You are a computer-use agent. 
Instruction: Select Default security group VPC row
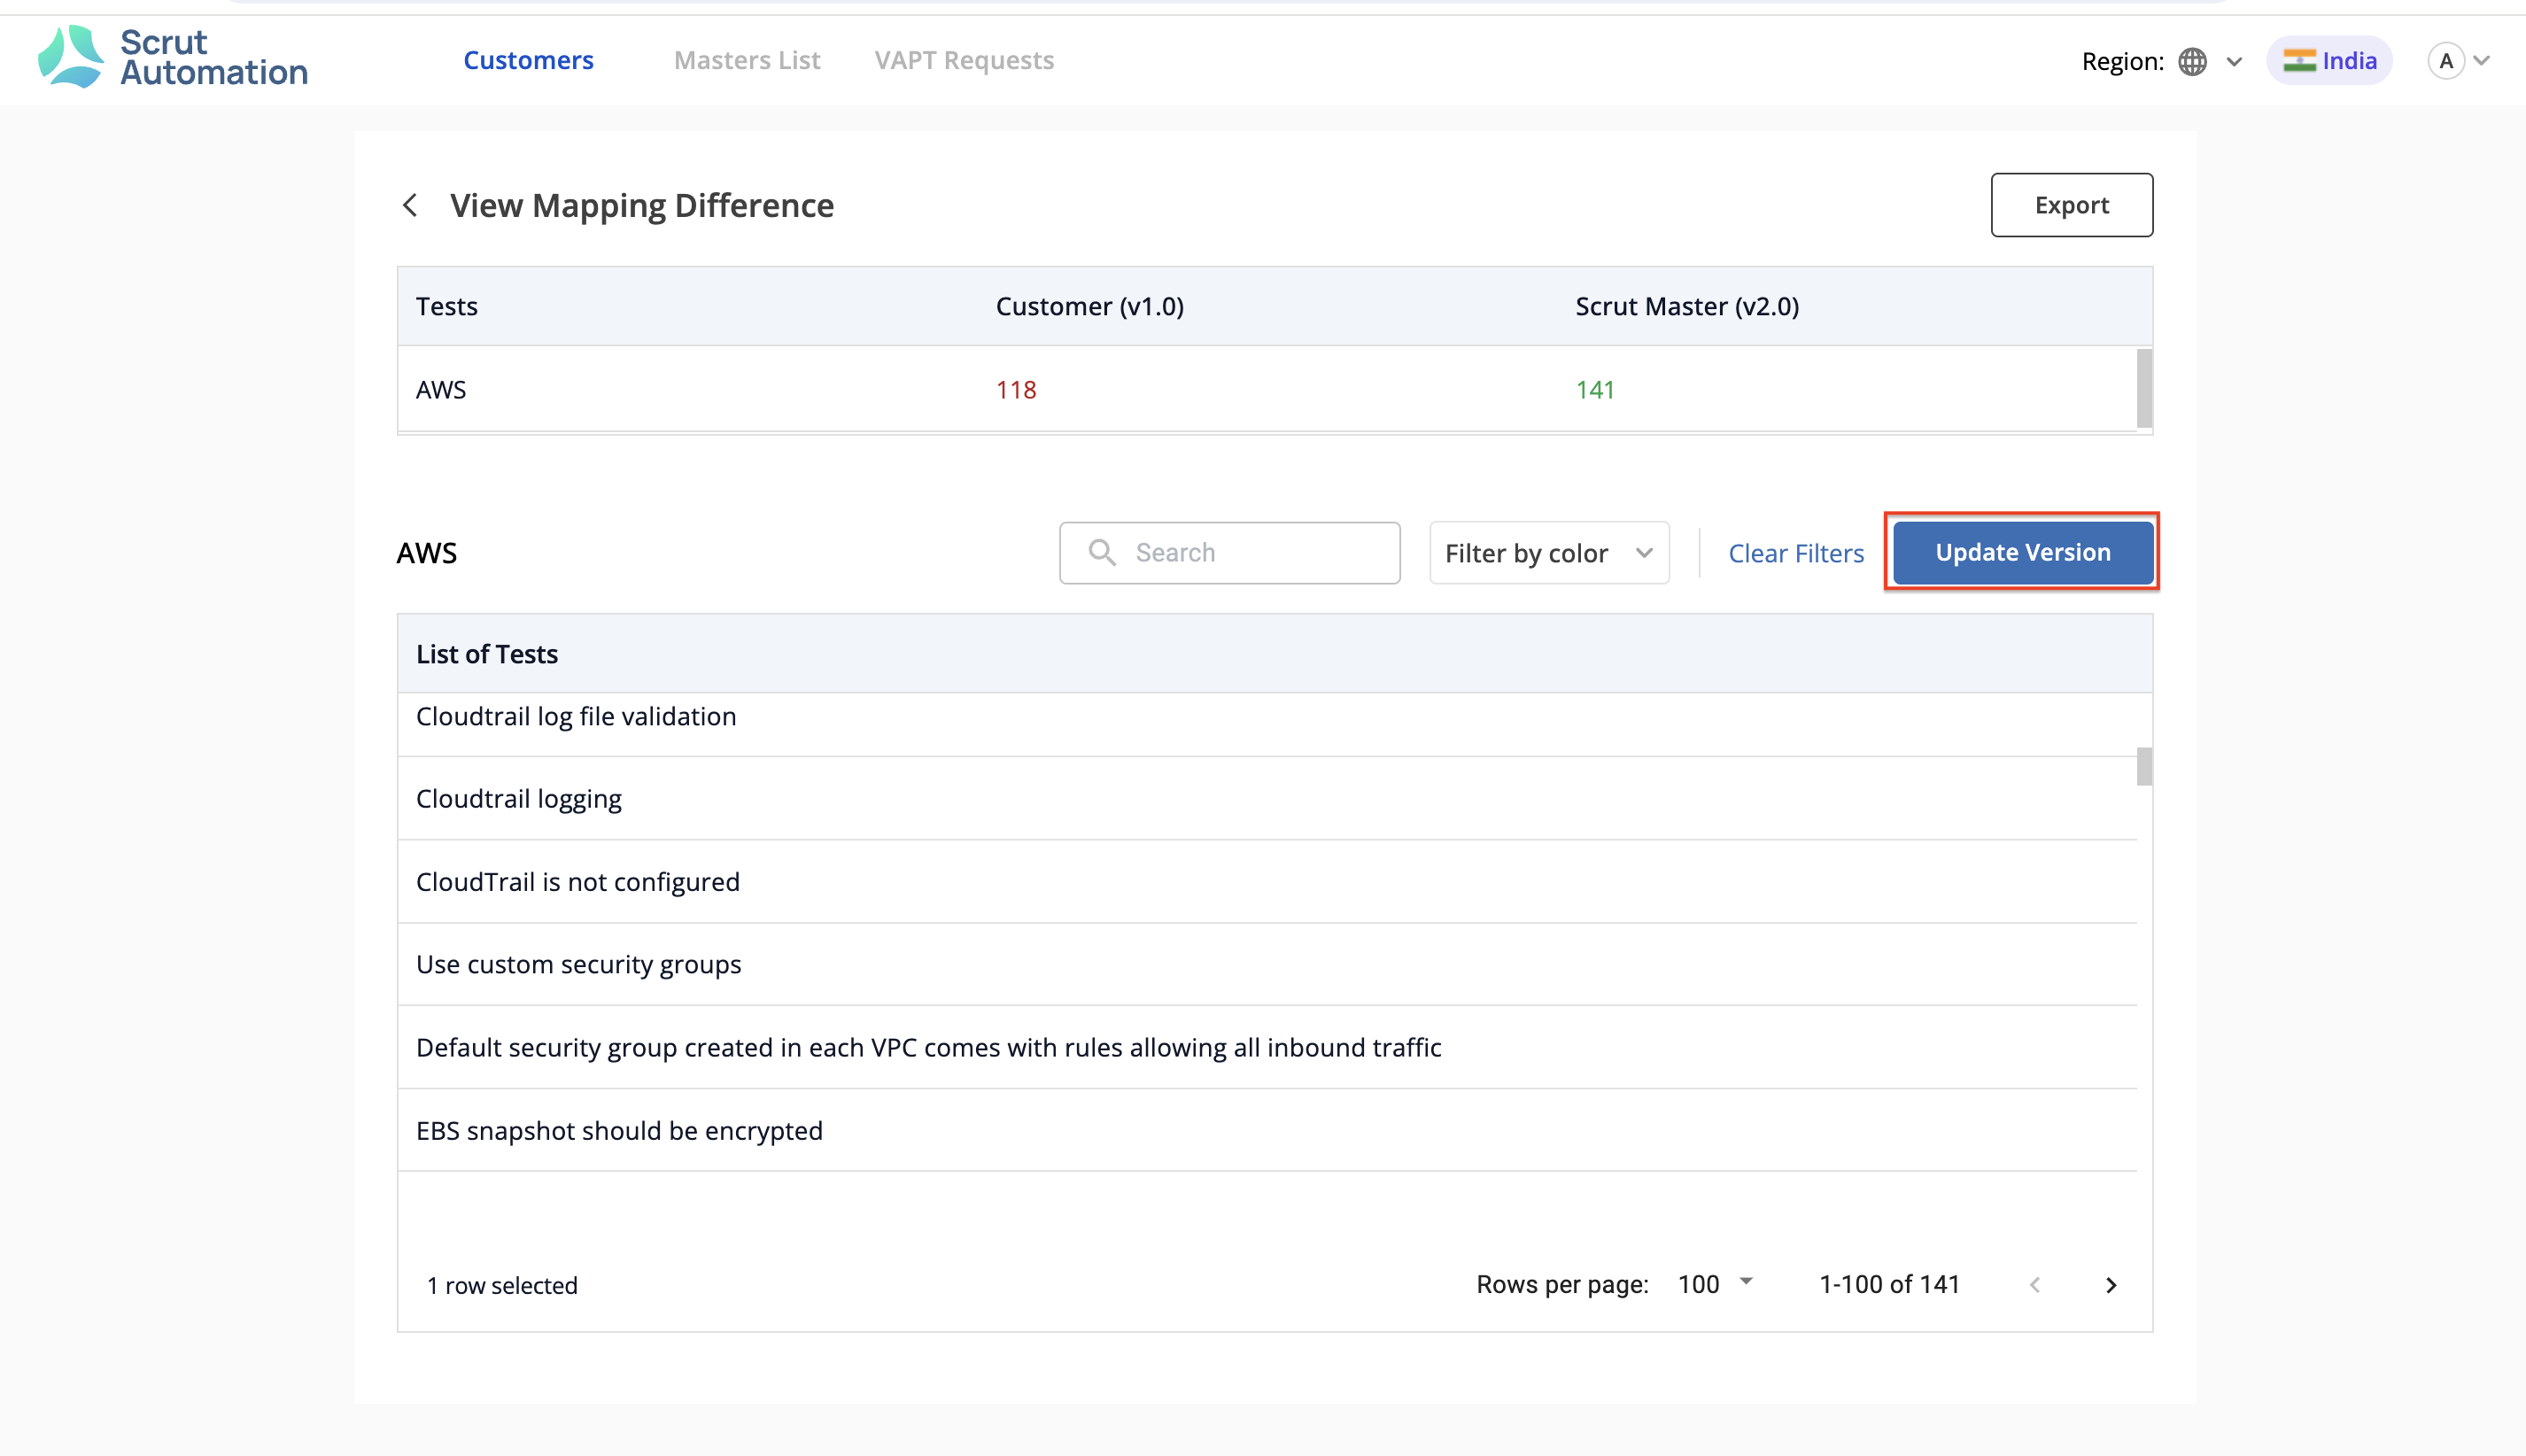(x=1267, y=1047)
